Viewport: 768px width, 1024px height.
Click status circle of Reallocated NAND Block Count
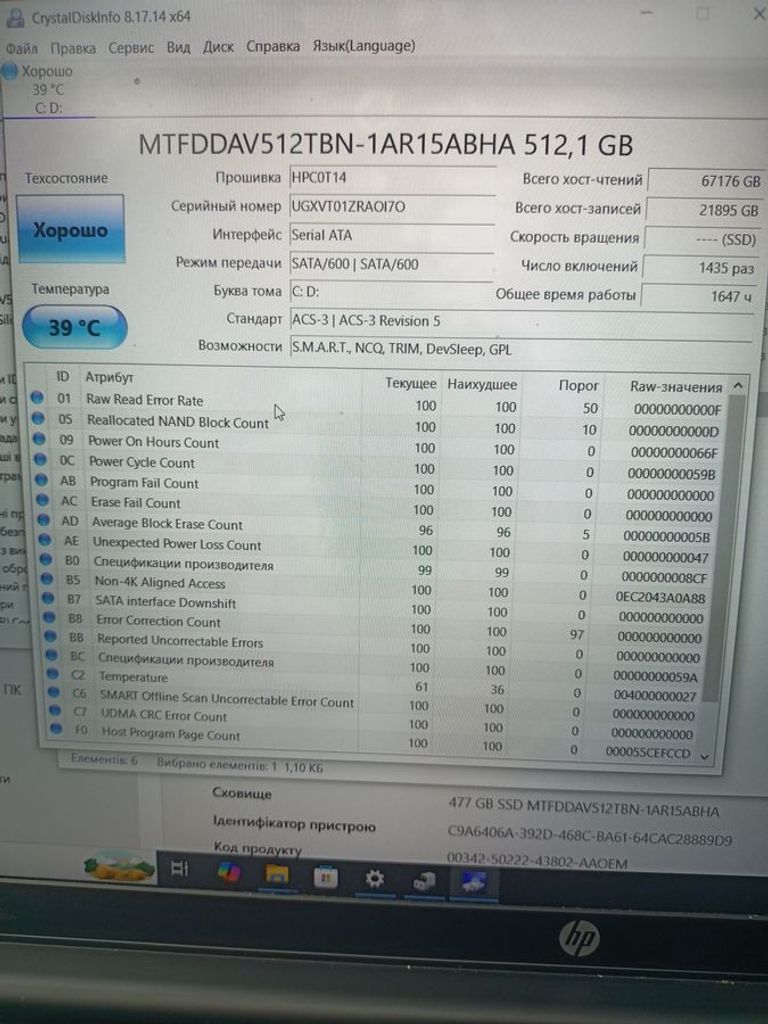click(x=38, y=418)
